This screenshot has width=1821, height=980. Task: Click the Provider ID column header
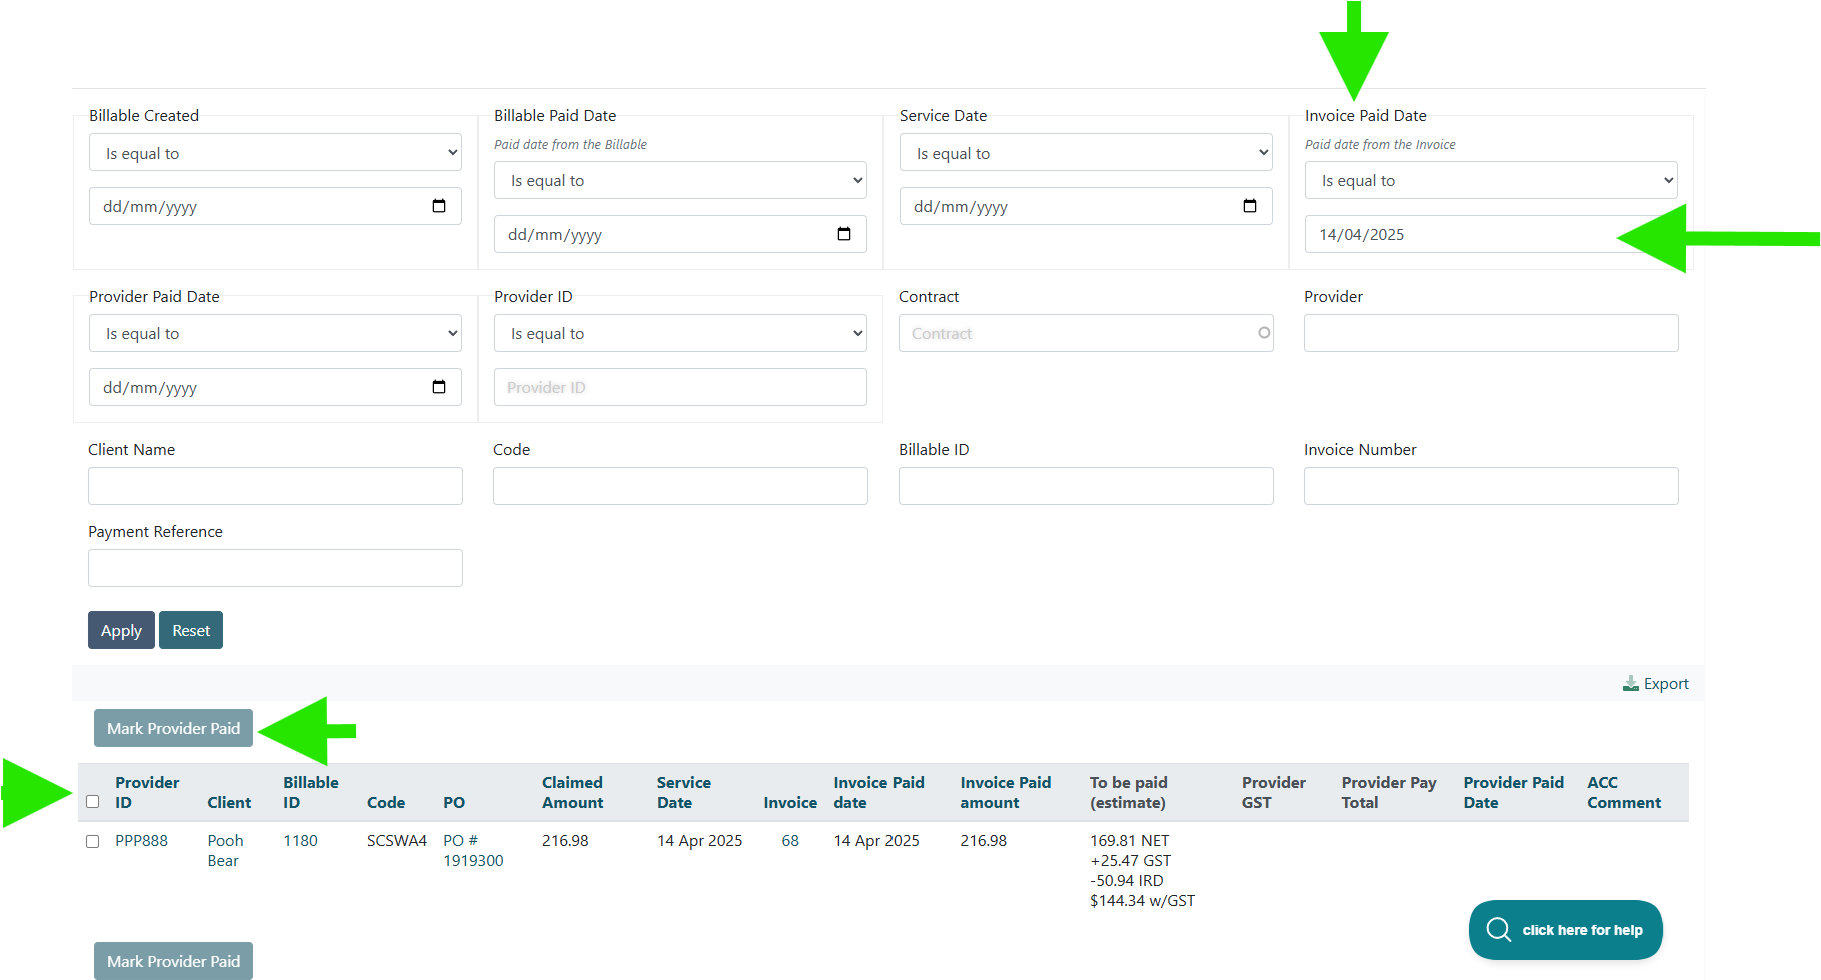click(x=147, y=792)
